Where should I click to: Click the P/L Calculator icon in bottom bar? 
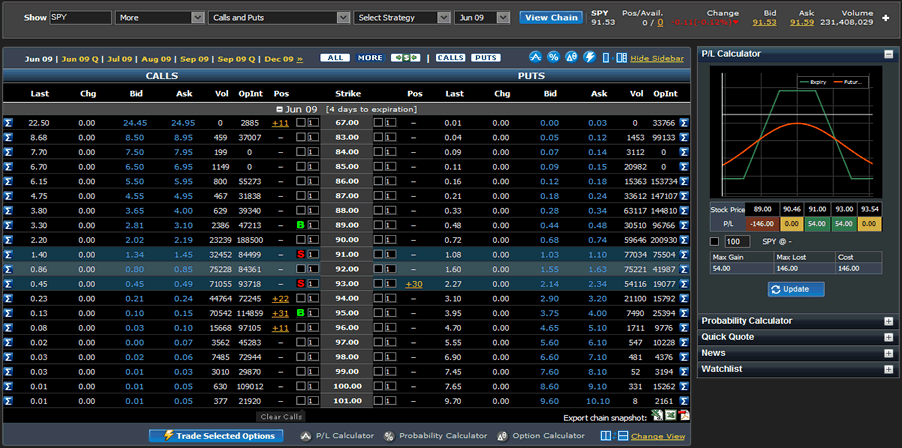306,436
